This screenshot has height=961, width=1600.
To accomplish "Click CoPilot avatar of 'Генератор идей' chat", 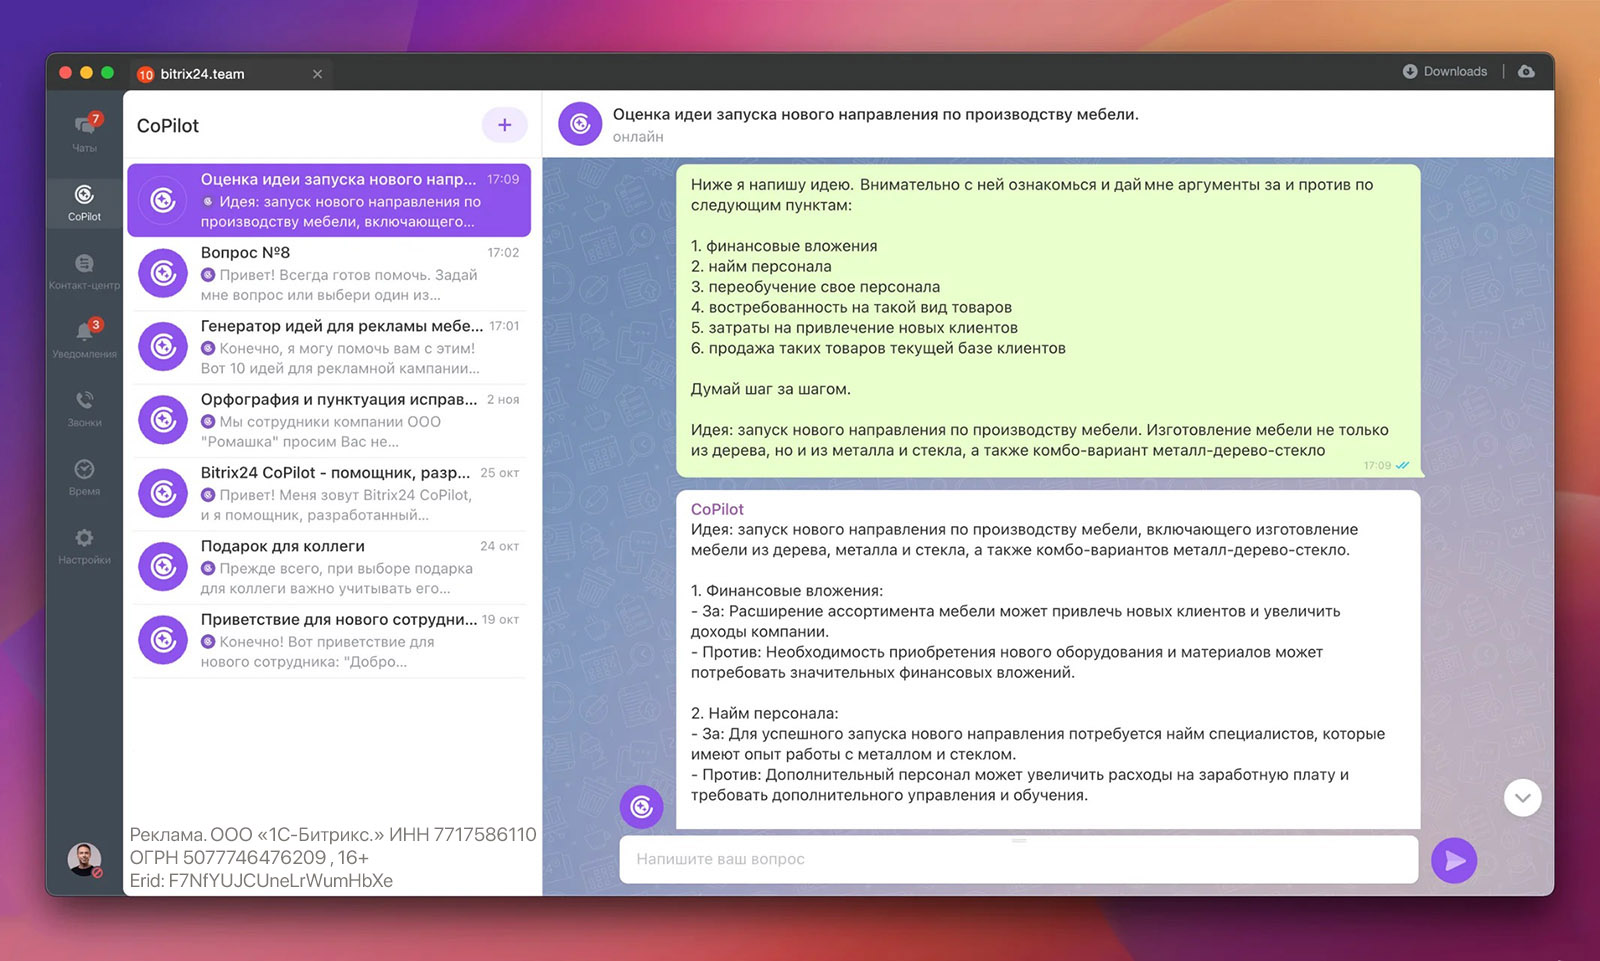I will click(163, 347).
